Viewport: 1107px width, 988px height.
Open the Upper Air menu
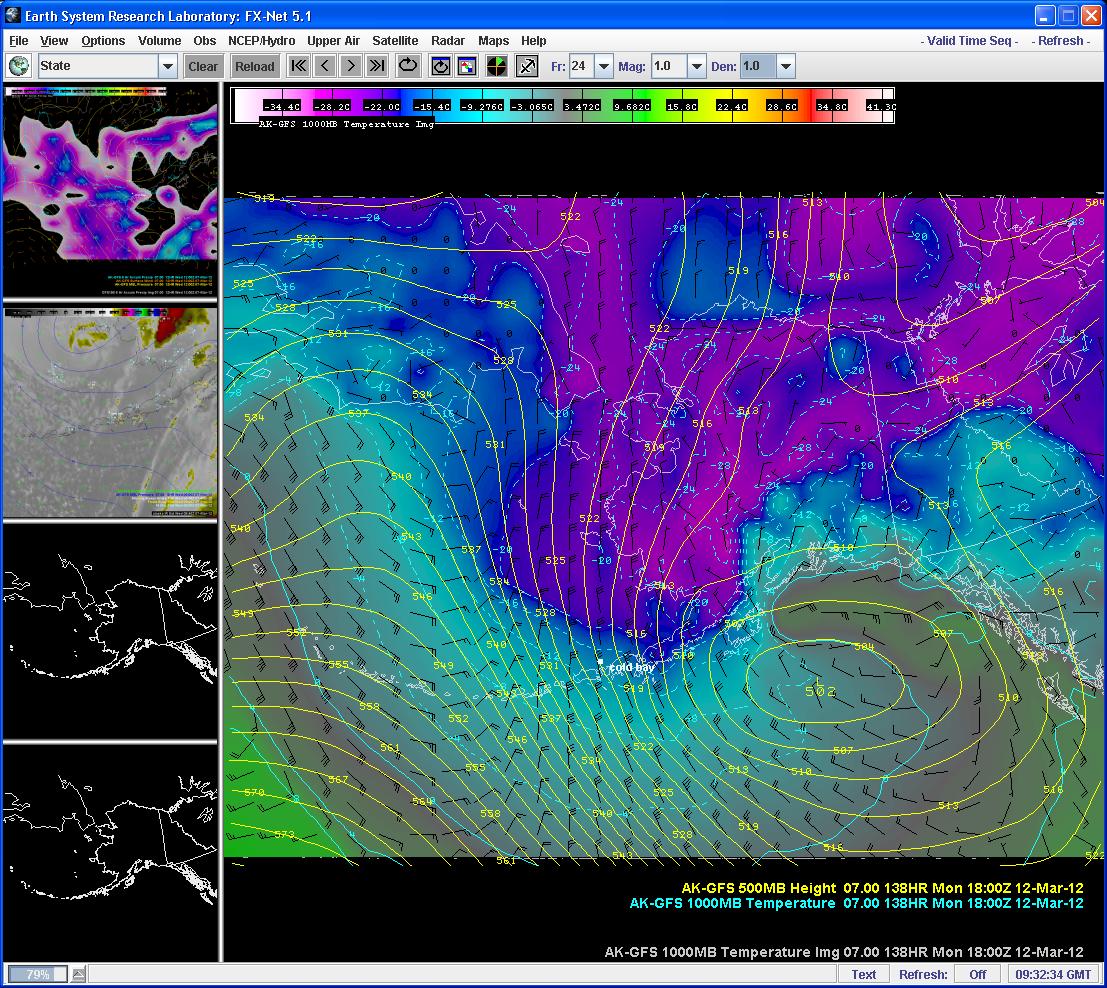click(x=333, y=41)
